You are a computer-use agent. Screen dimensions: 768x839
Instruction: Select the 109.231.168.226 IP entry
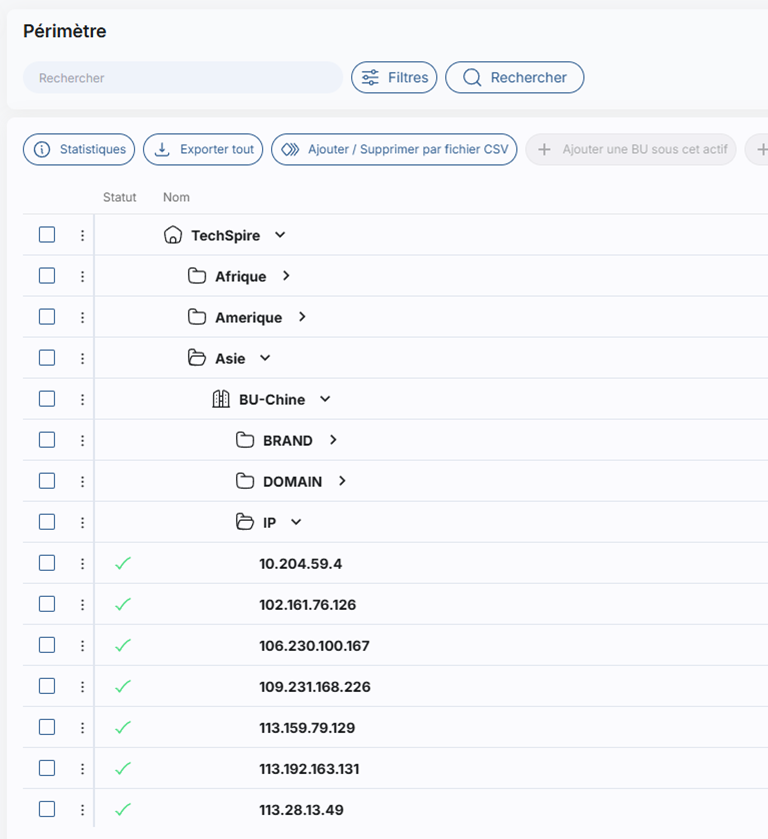(x=315, y=687)
